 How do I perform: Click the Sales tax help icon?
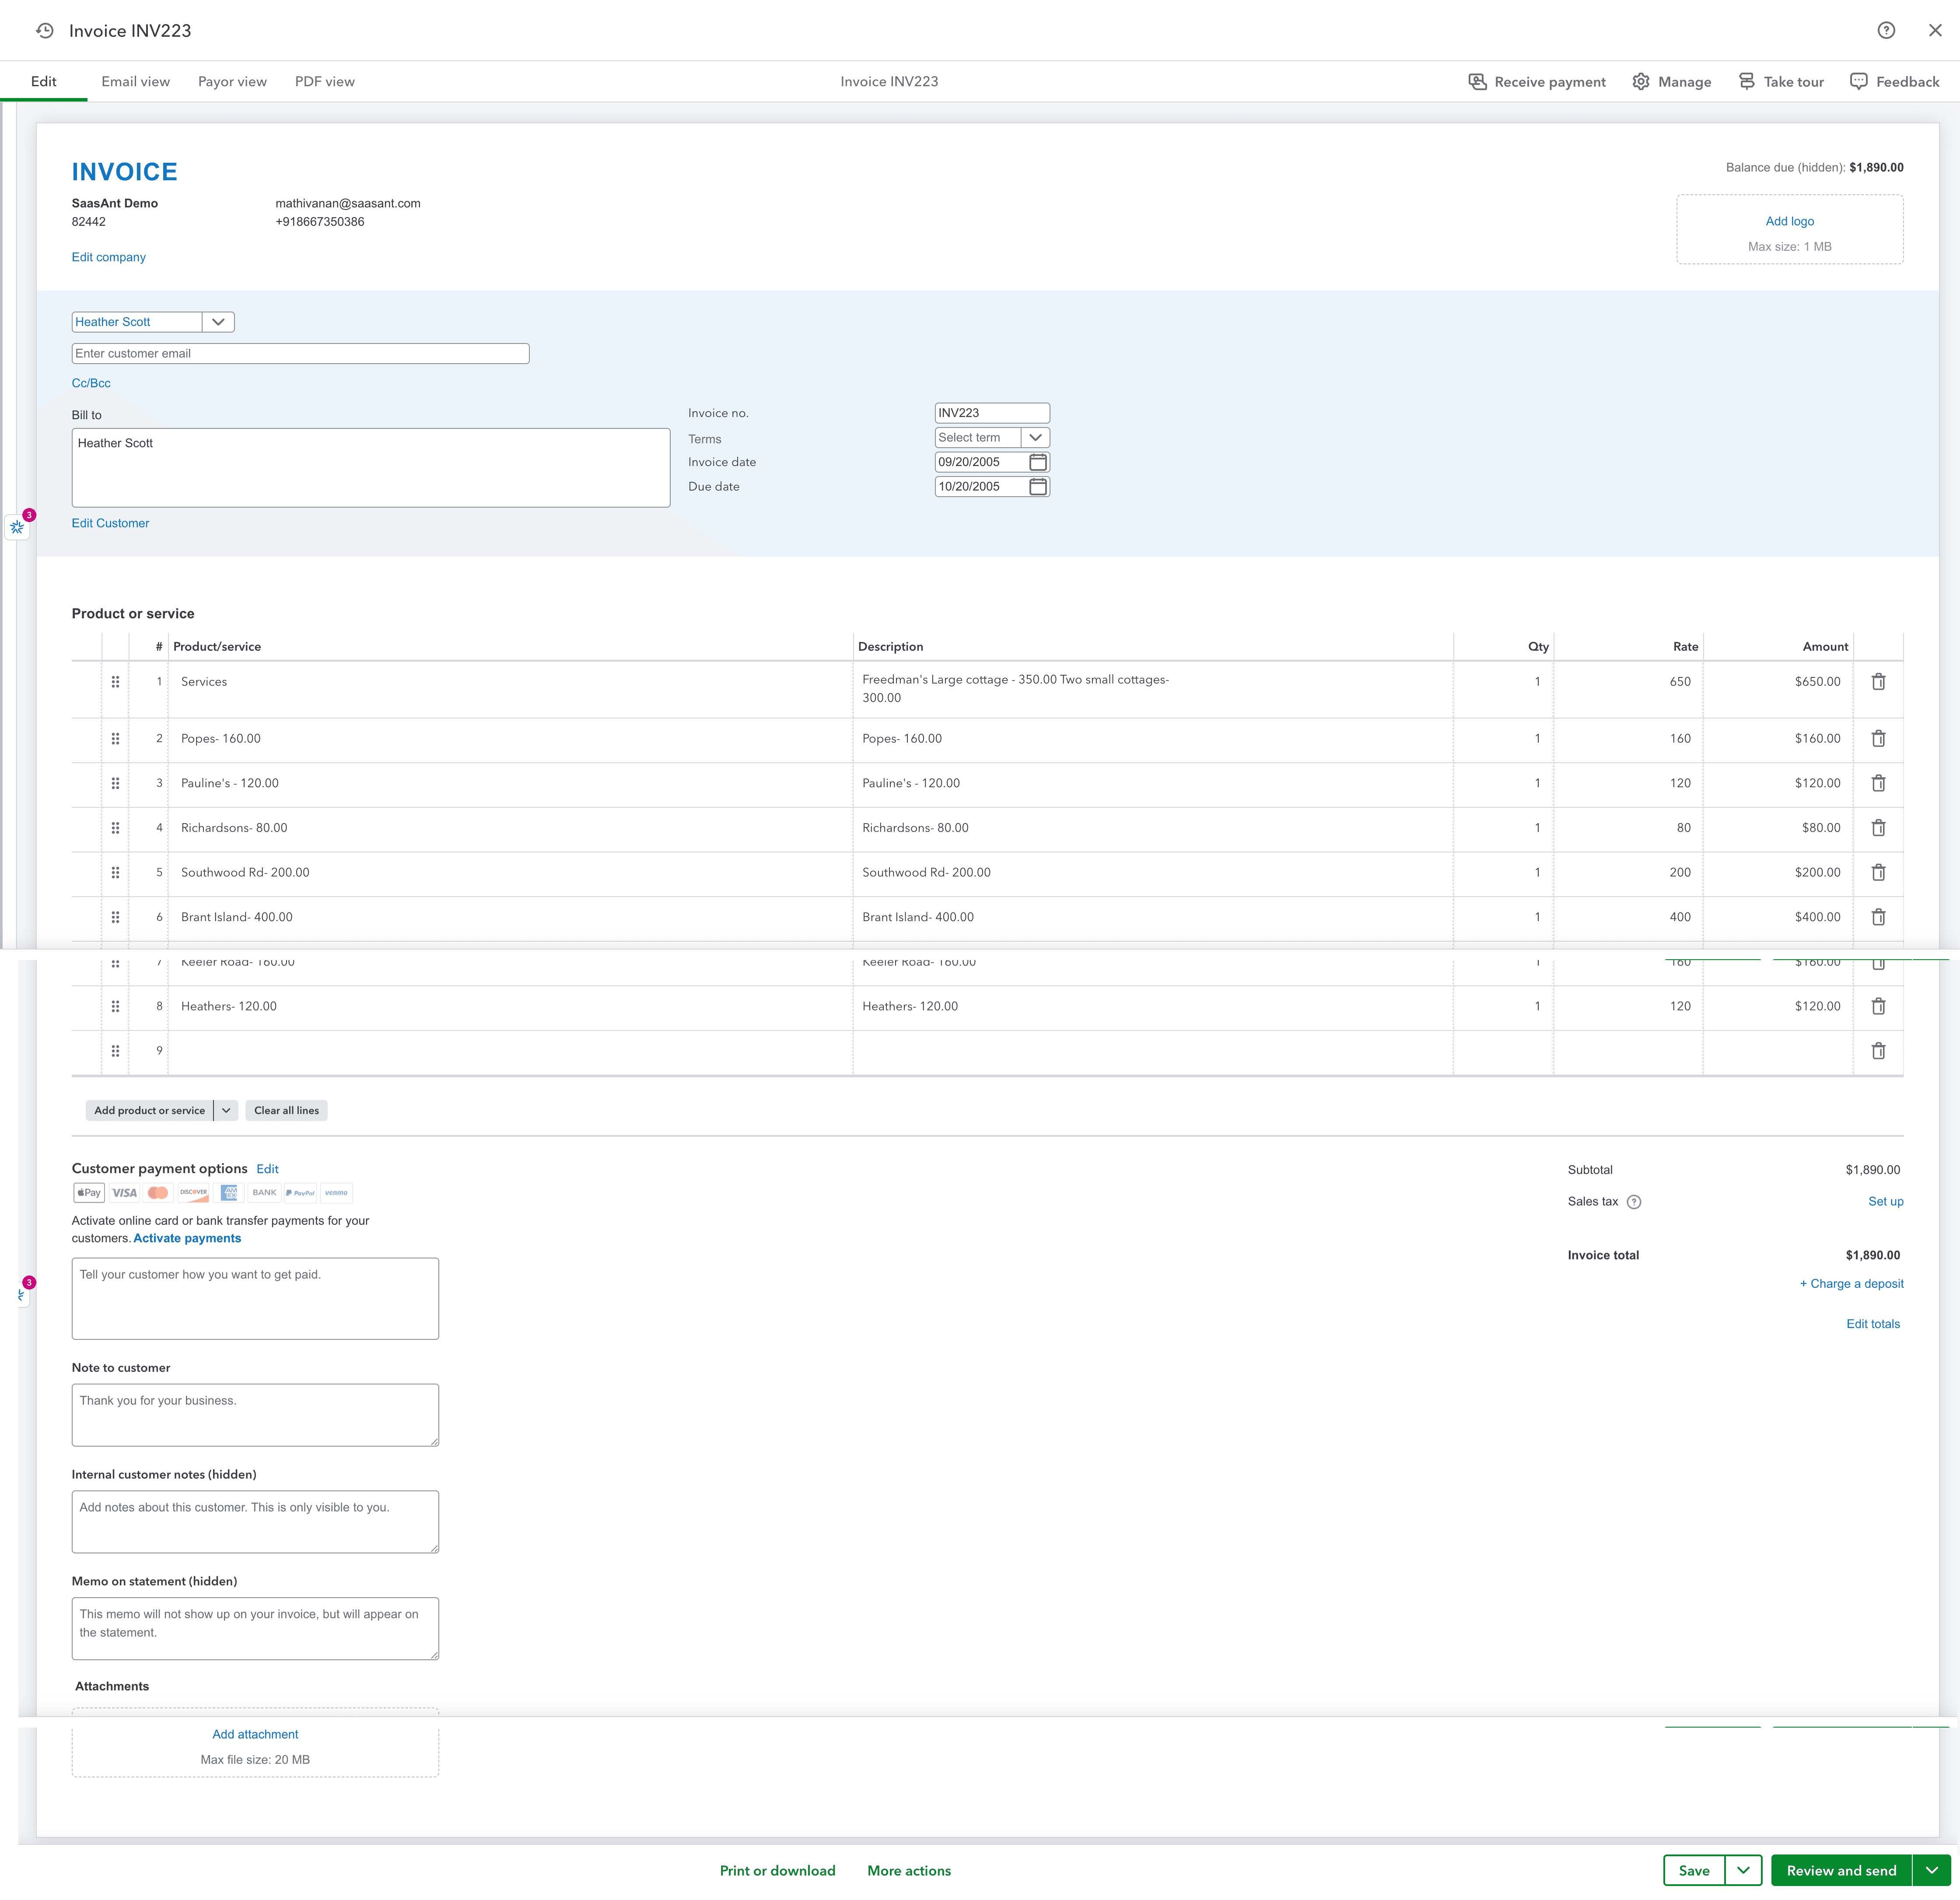click(1635, 1201)
